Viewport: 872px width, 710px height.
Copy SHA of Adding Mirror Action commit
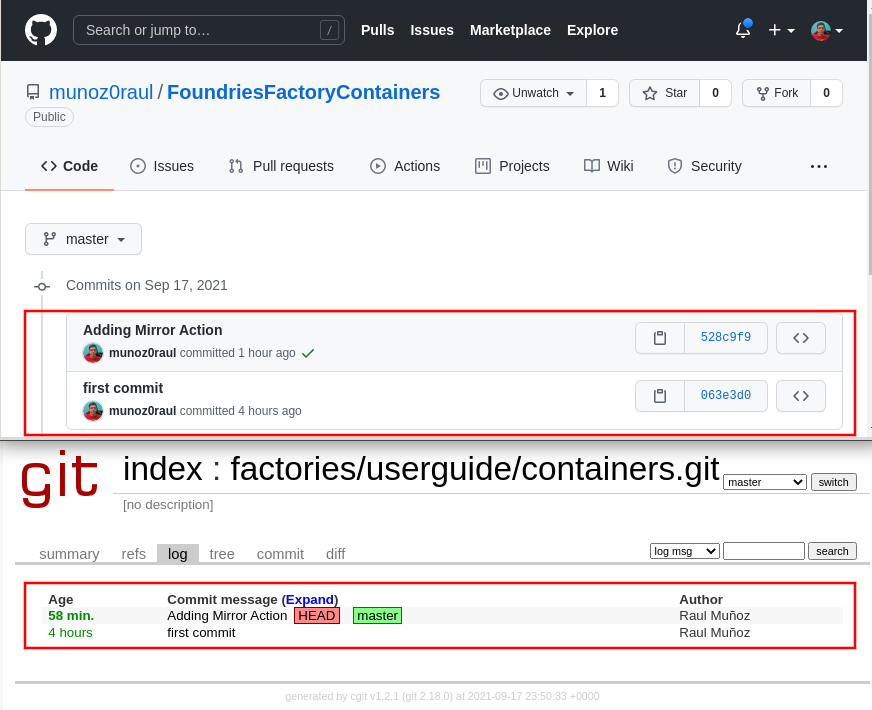660,338
